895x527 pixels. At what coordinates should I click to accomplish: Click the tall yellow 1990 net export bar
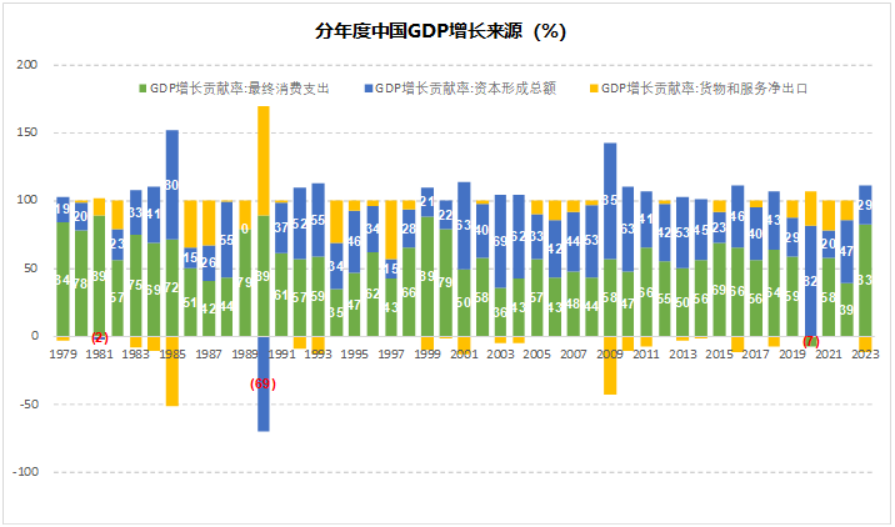click(263, 161)
